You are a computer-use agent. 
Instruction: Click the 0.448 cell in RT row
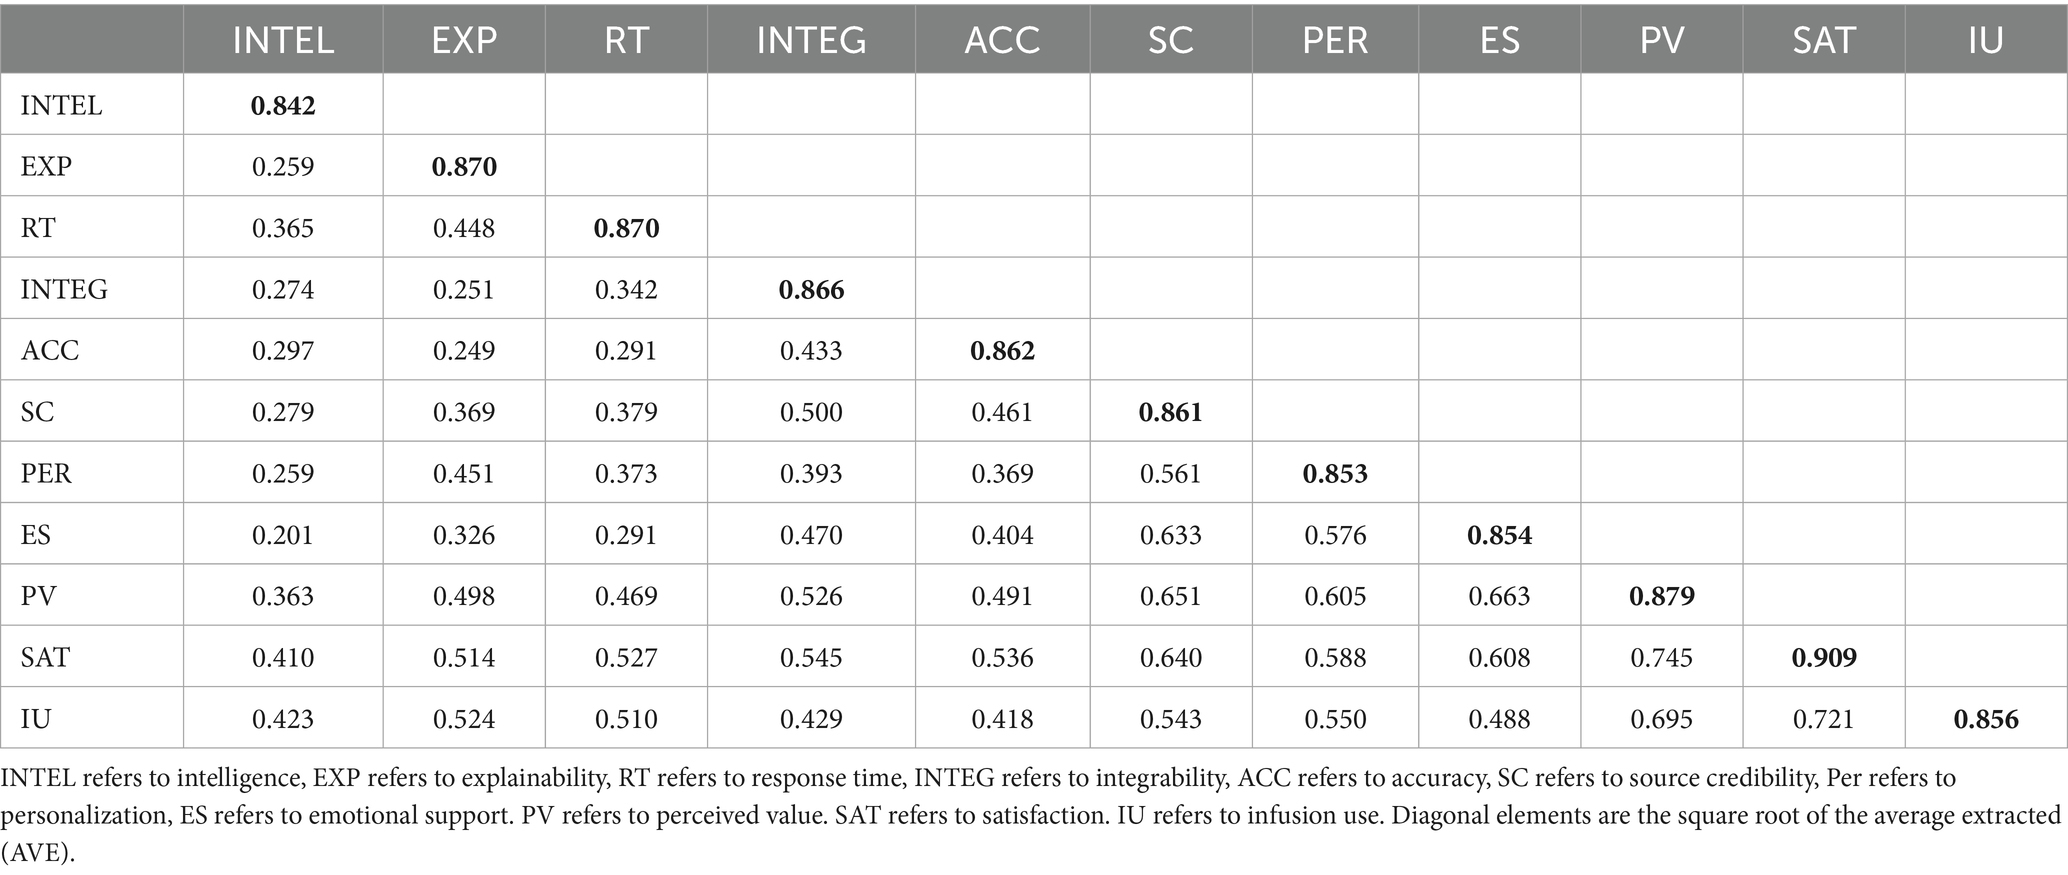coord(464,228)
